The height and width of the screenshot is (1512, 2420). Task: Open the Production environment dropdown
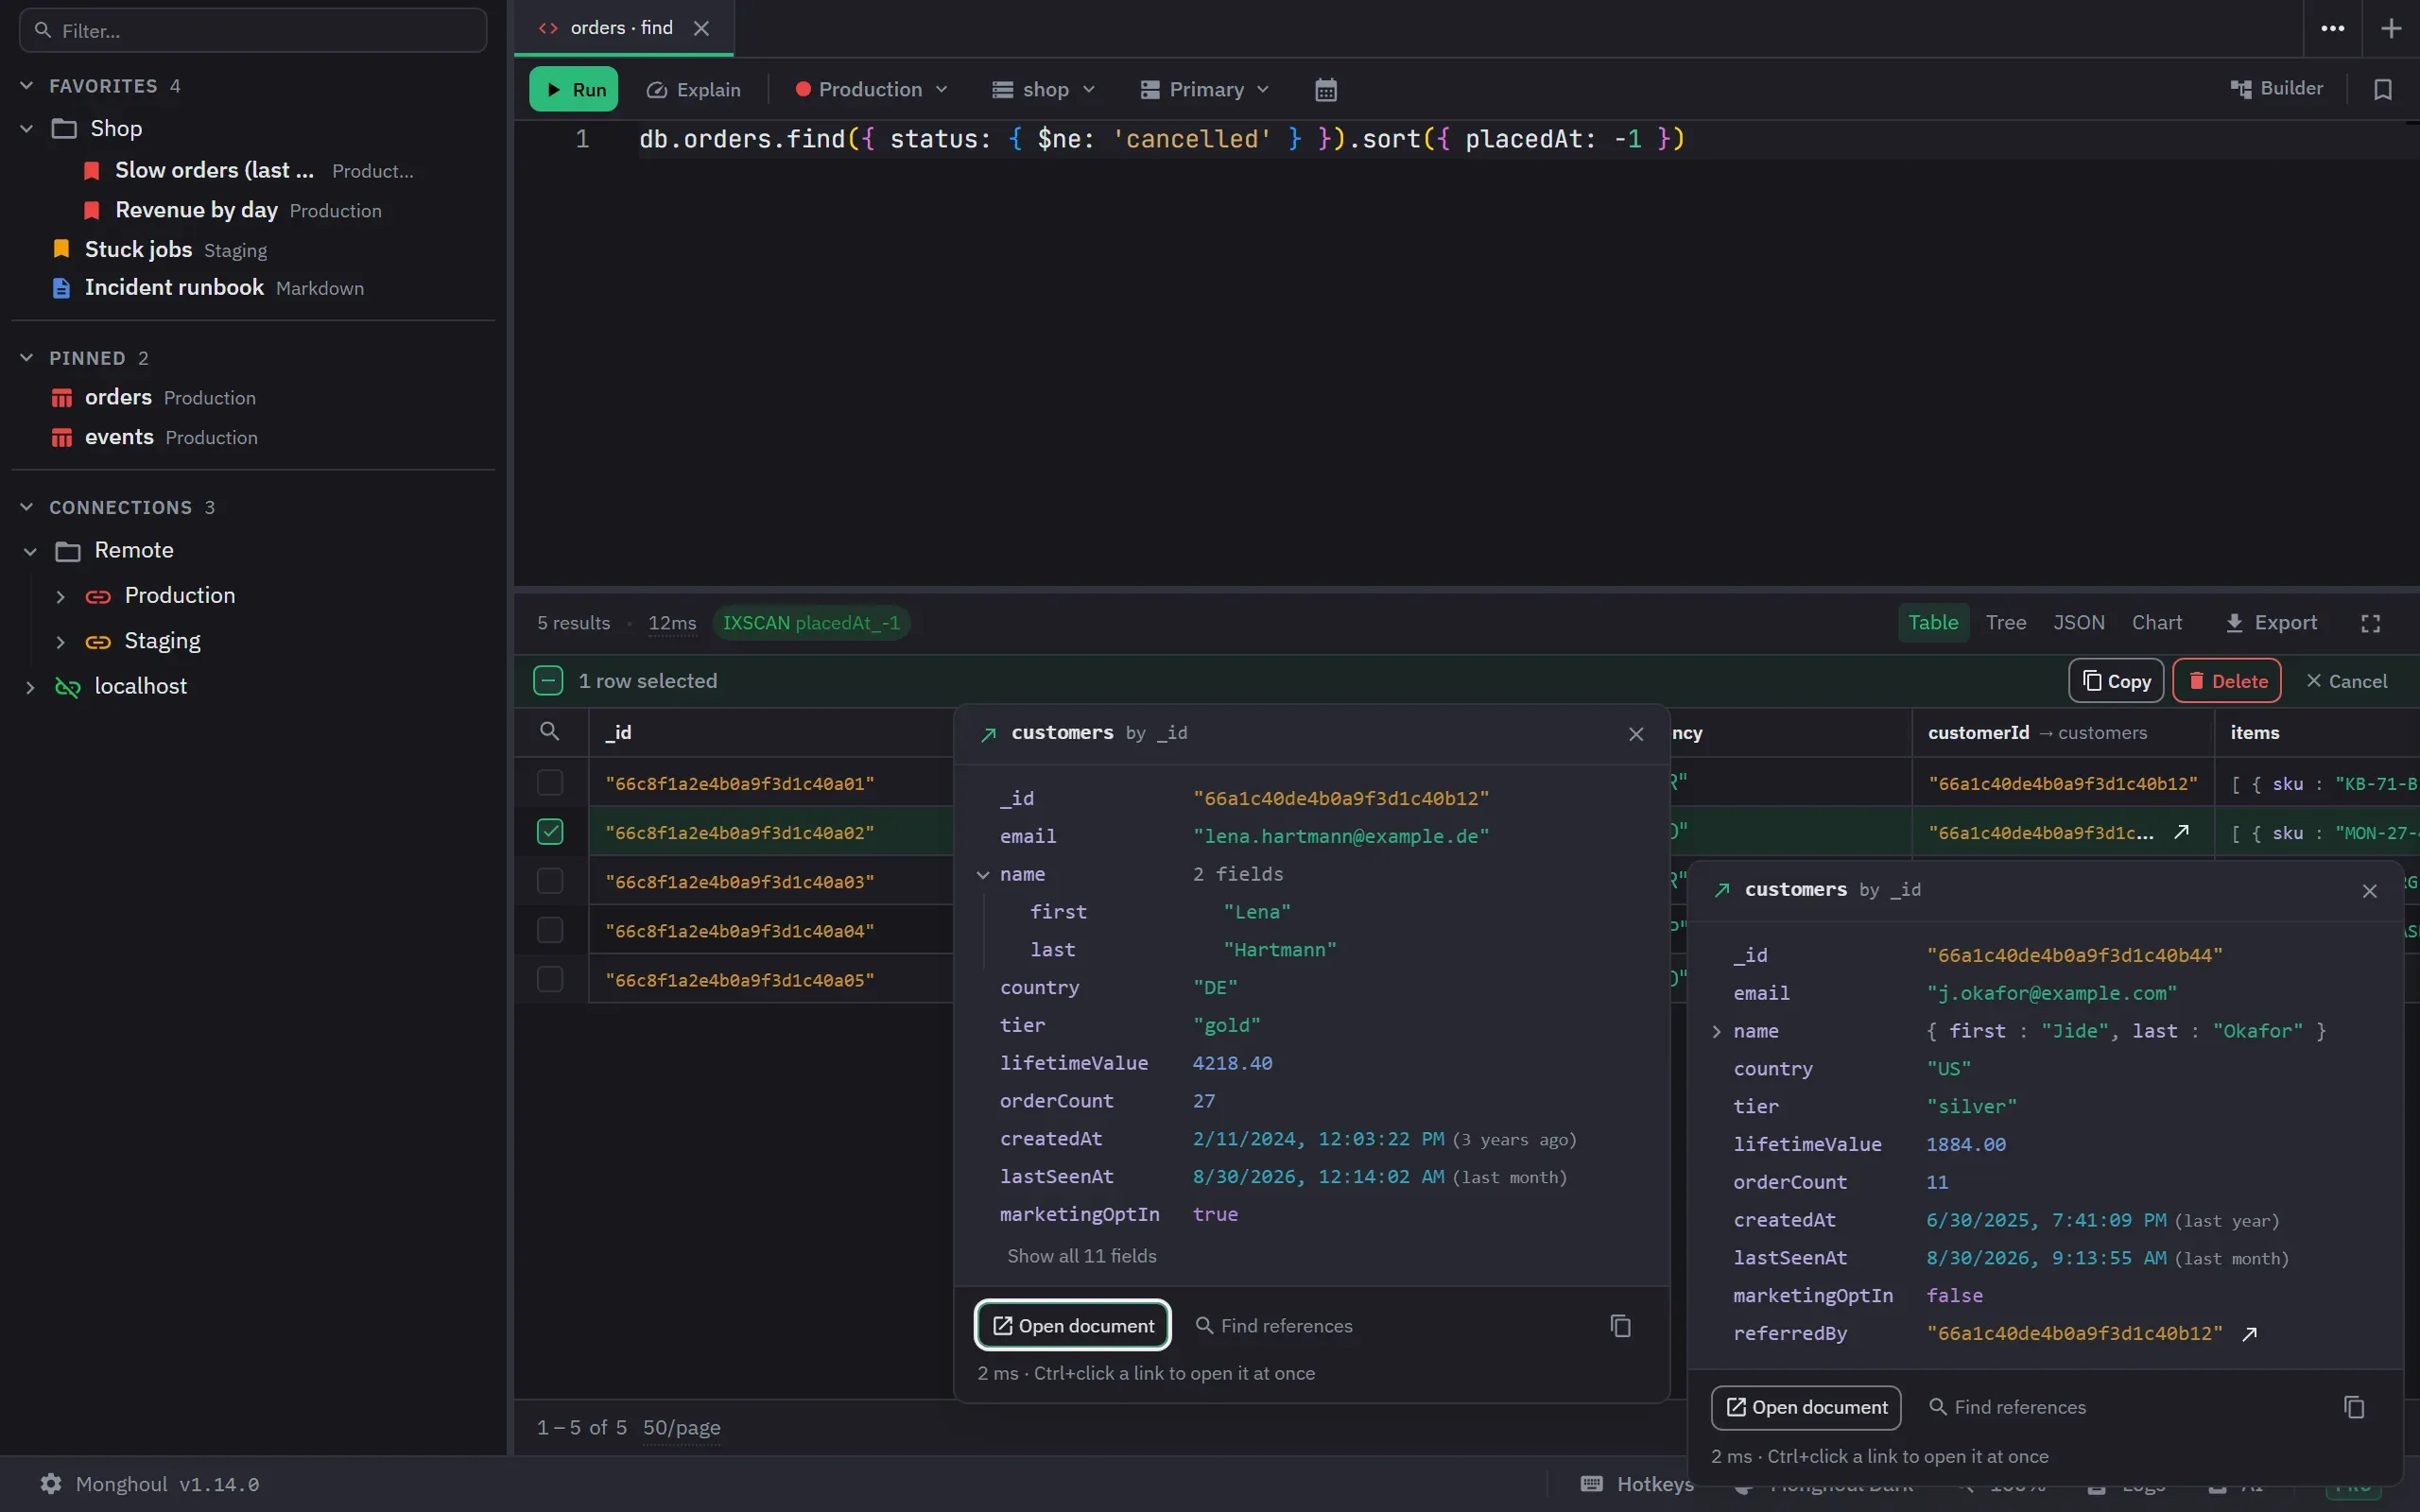pyautogui.click(x=870, y=89)
